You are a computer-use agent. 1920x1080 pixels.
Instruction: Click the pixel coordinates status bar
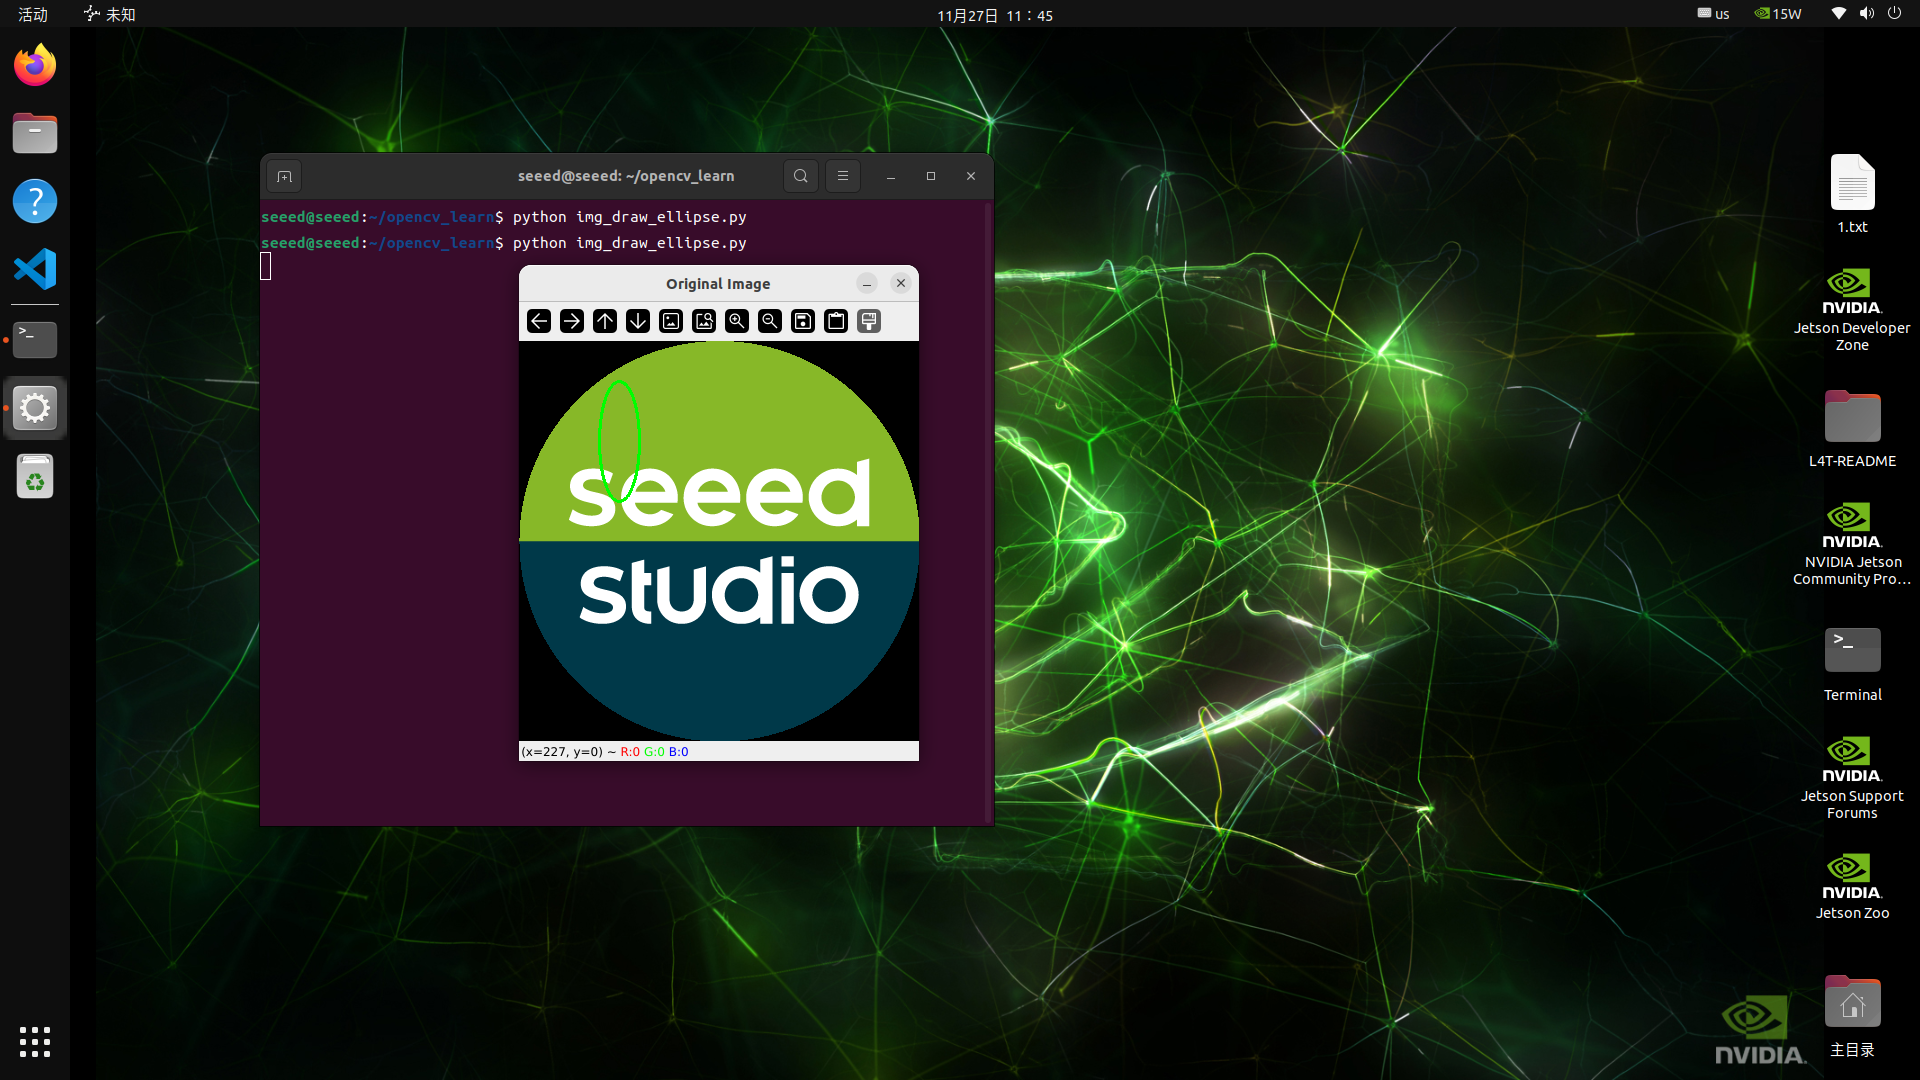pos(719,752)
